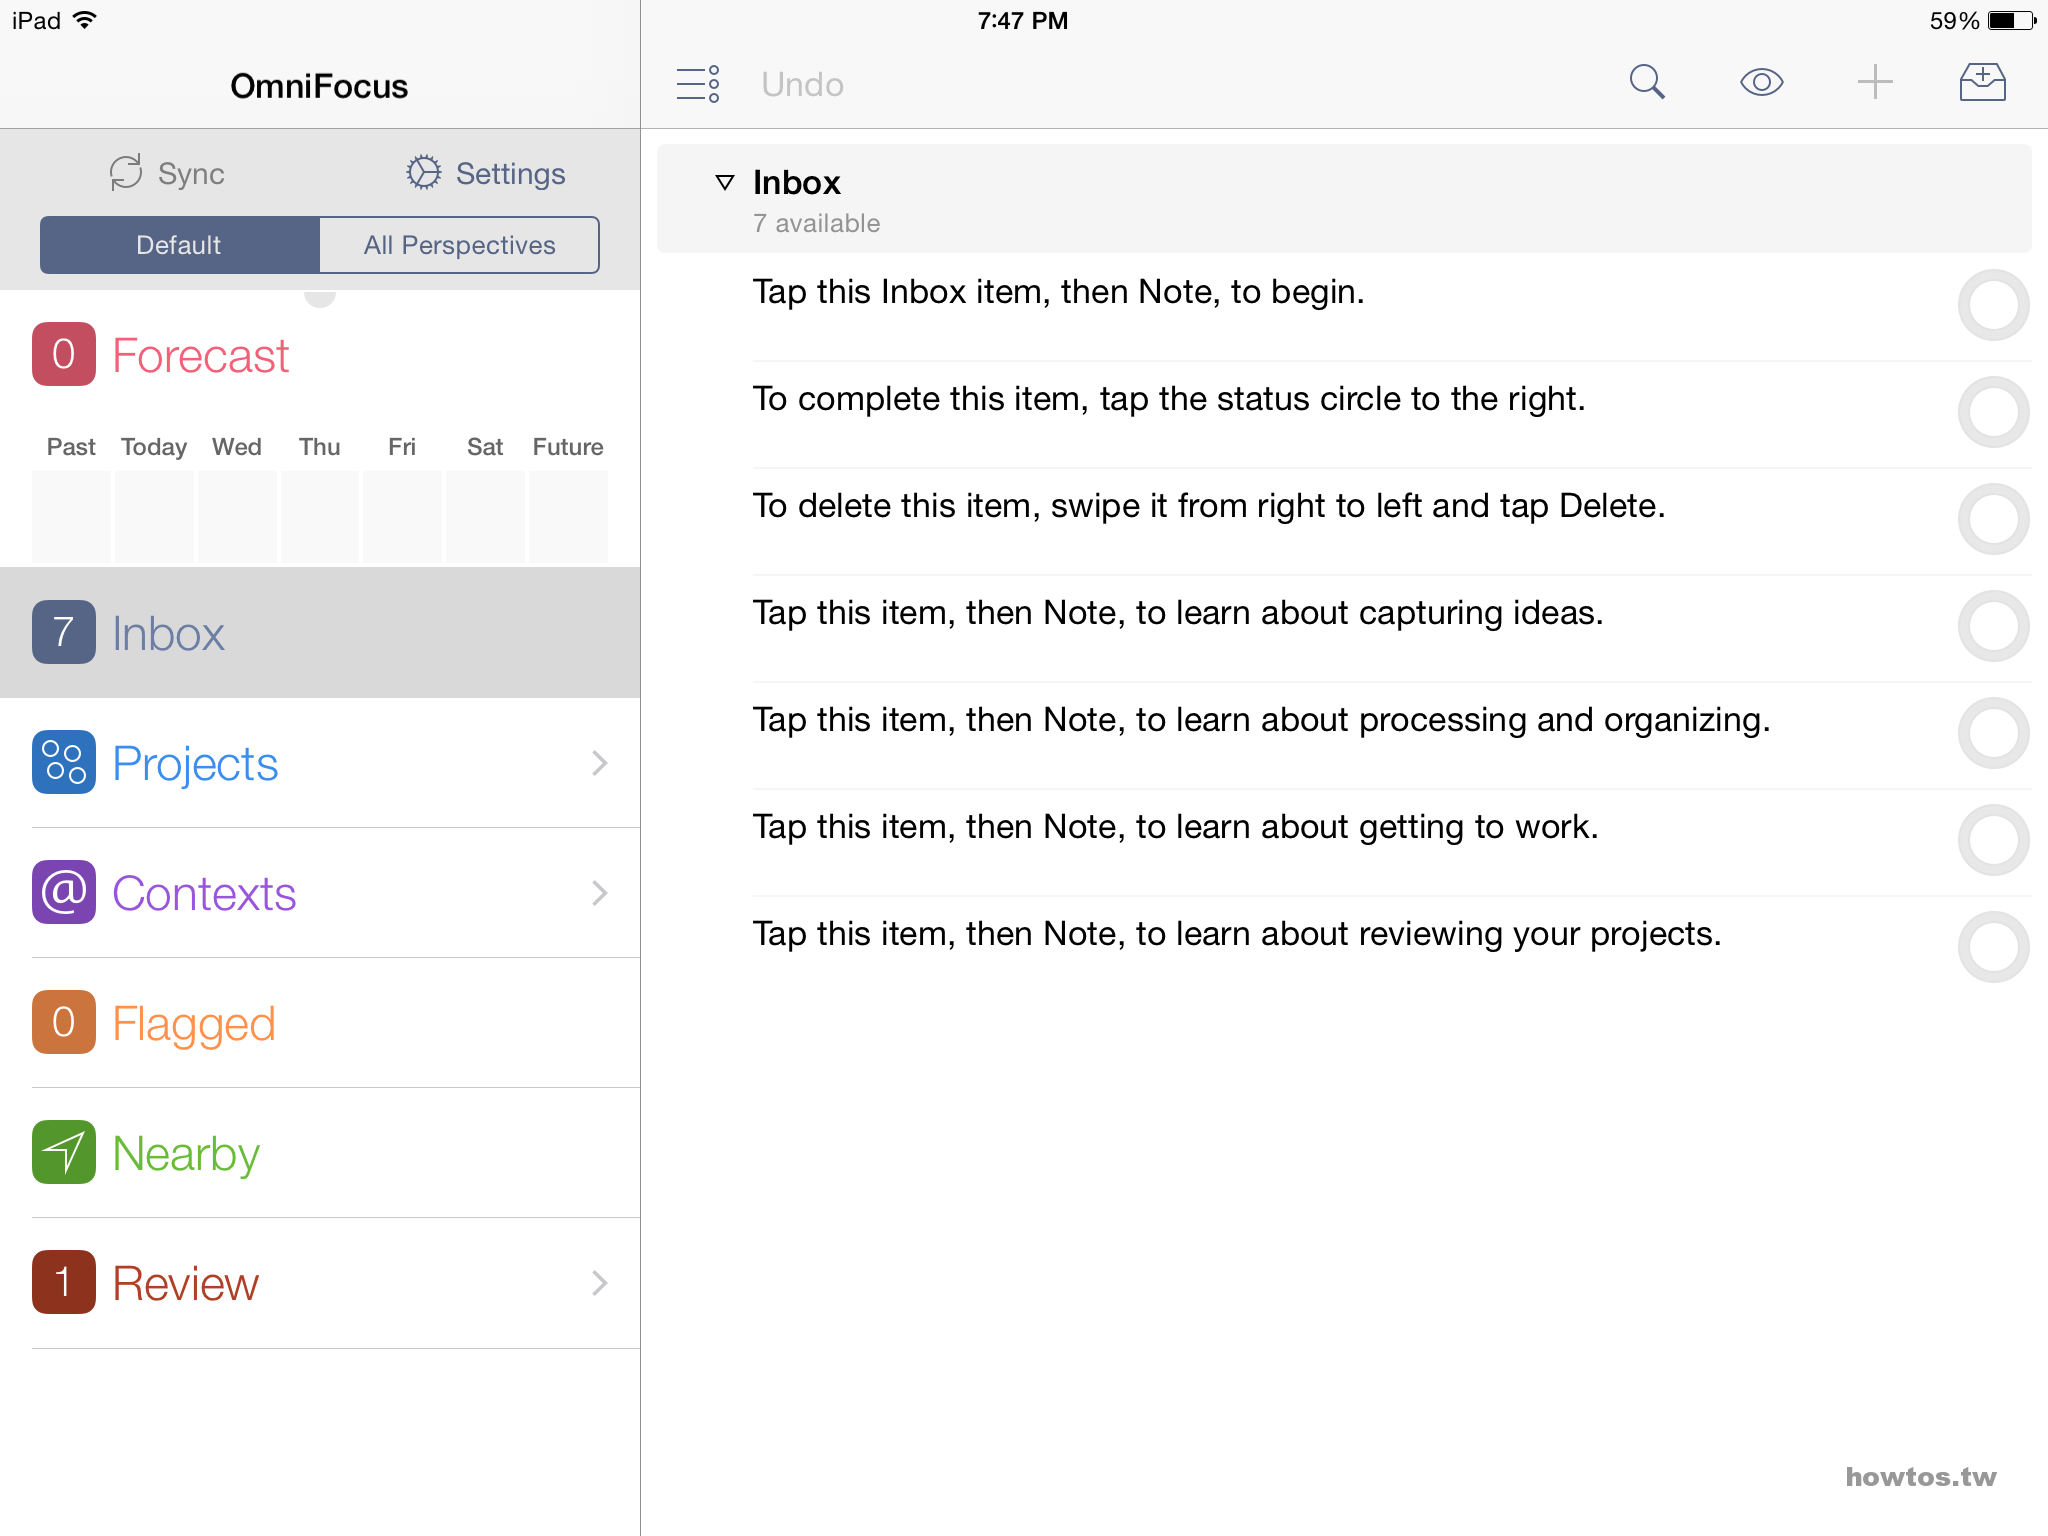Open Review via its right chevron
The width and height of the screenshot is (2048, 1536).
click(599, 1283)
